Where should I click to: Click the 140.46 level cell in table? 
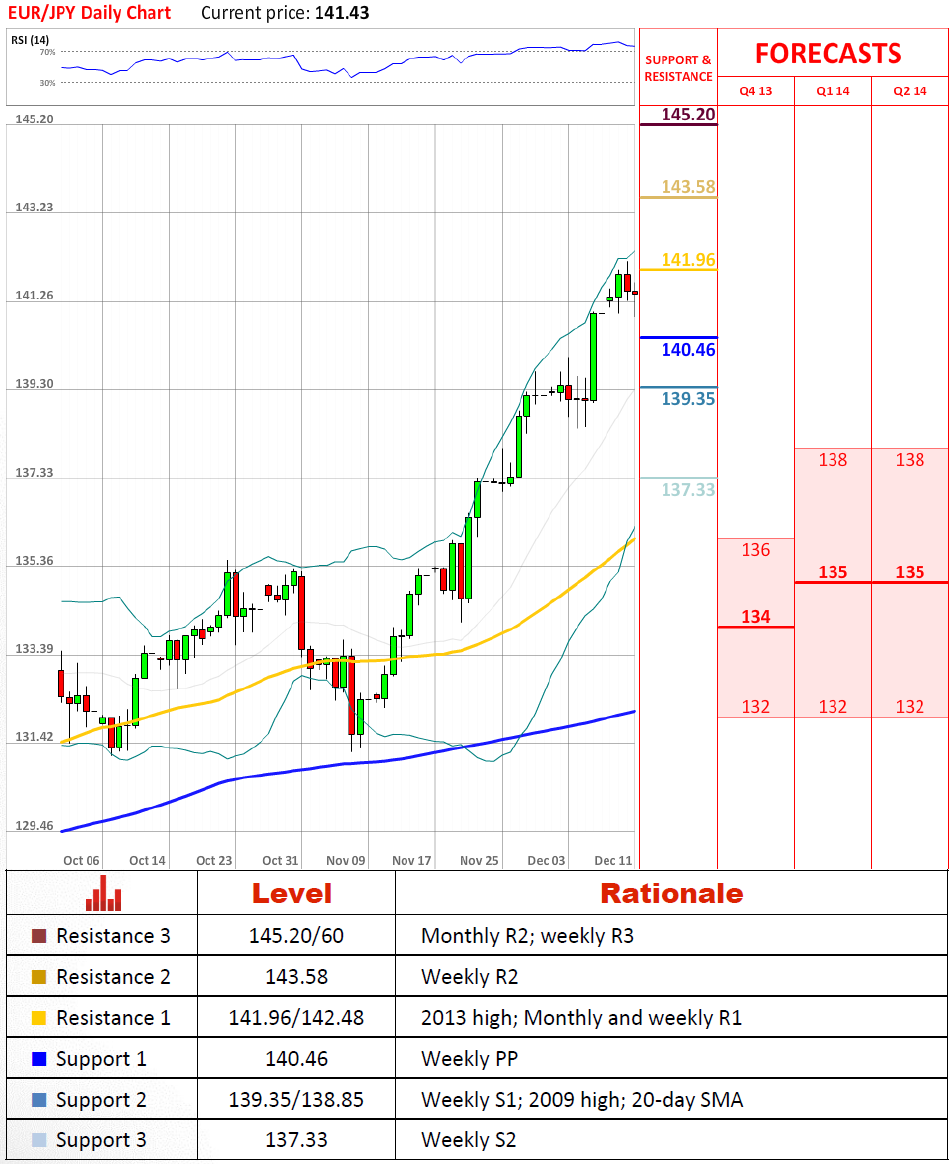point(296,1059)
